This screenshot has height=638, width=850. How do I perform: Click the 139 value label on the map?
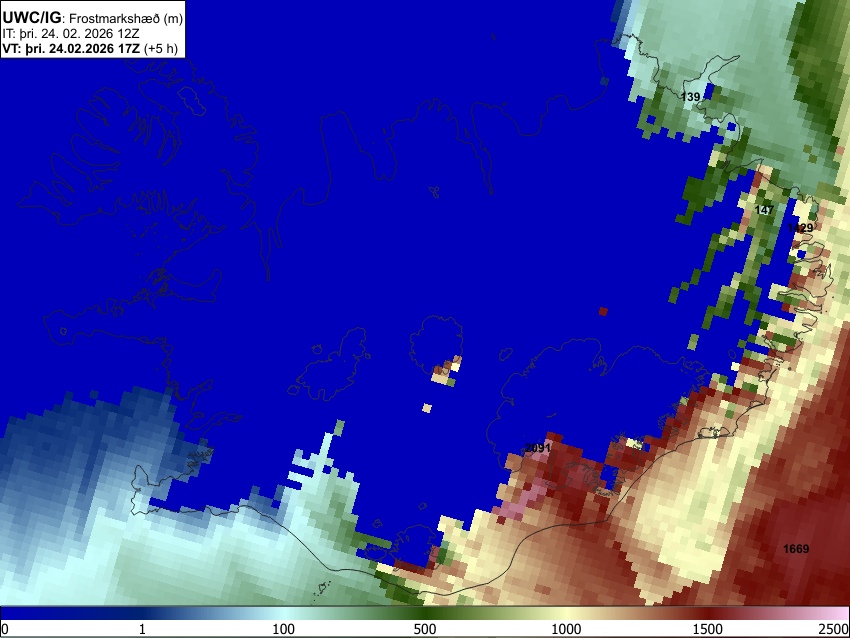(x=690, y=96)
